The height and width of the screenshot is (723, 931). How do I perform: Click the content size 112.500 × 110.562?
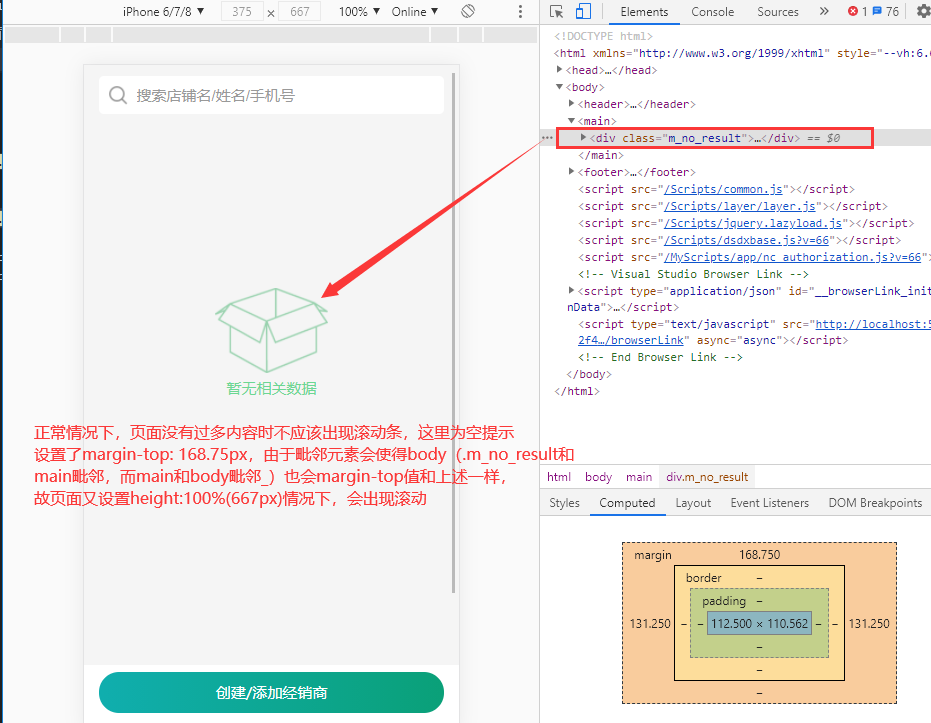click(x=759, y=623)
